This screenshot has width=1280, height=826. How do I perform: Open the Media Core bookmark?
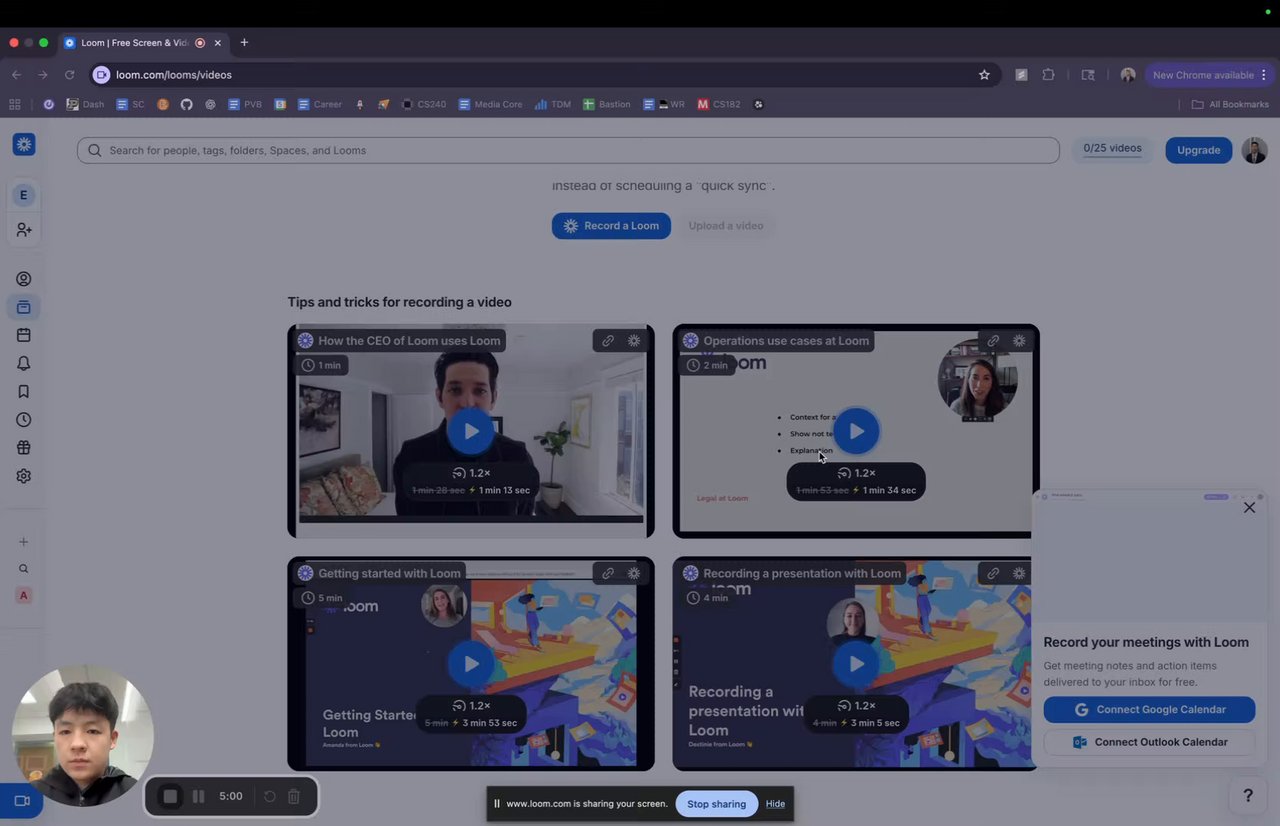click(x=490, y=104)
